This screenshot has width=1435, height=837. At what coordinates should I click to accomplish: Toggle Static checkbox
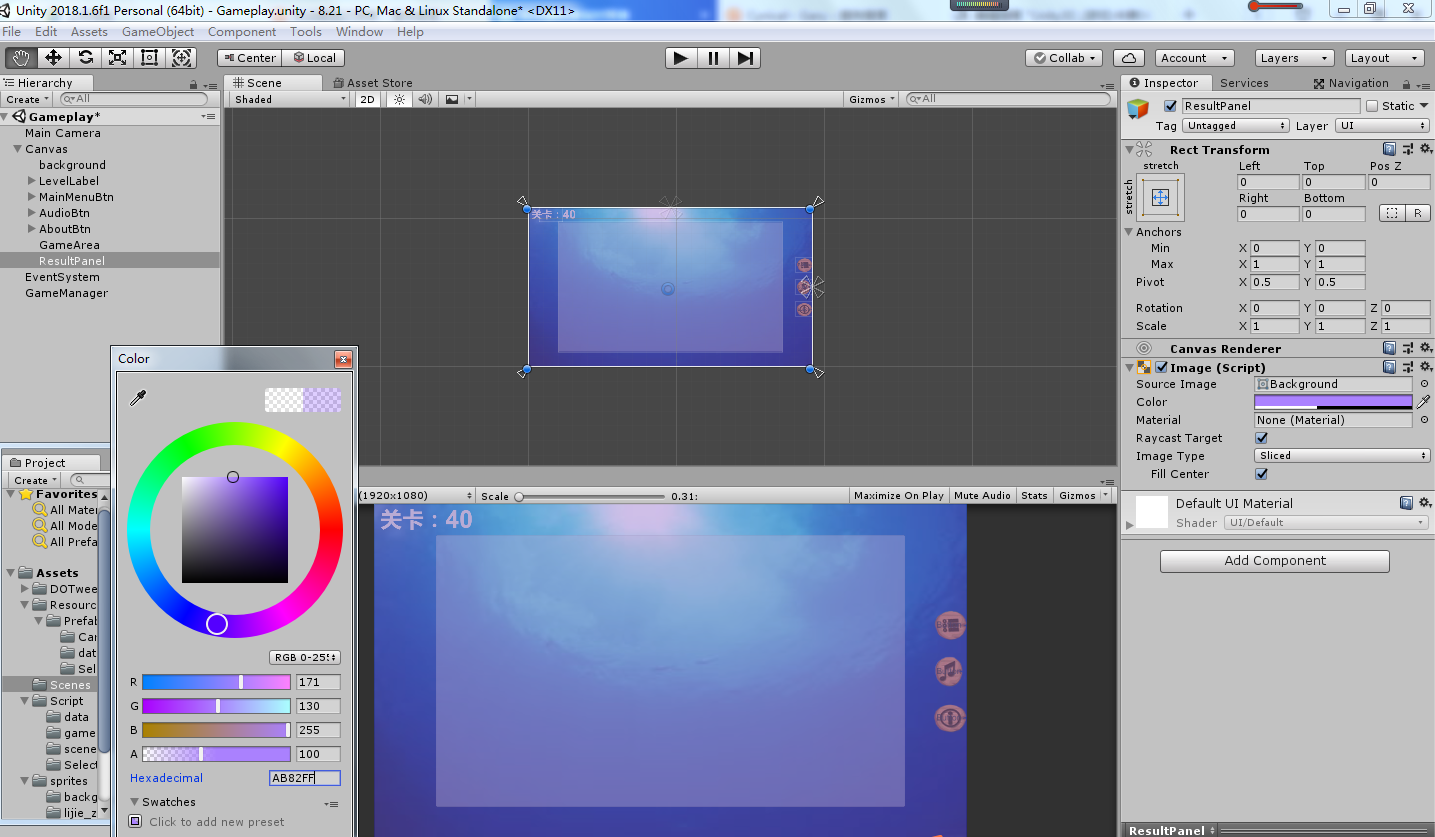pyautogui.click(x=1372, y=106)
